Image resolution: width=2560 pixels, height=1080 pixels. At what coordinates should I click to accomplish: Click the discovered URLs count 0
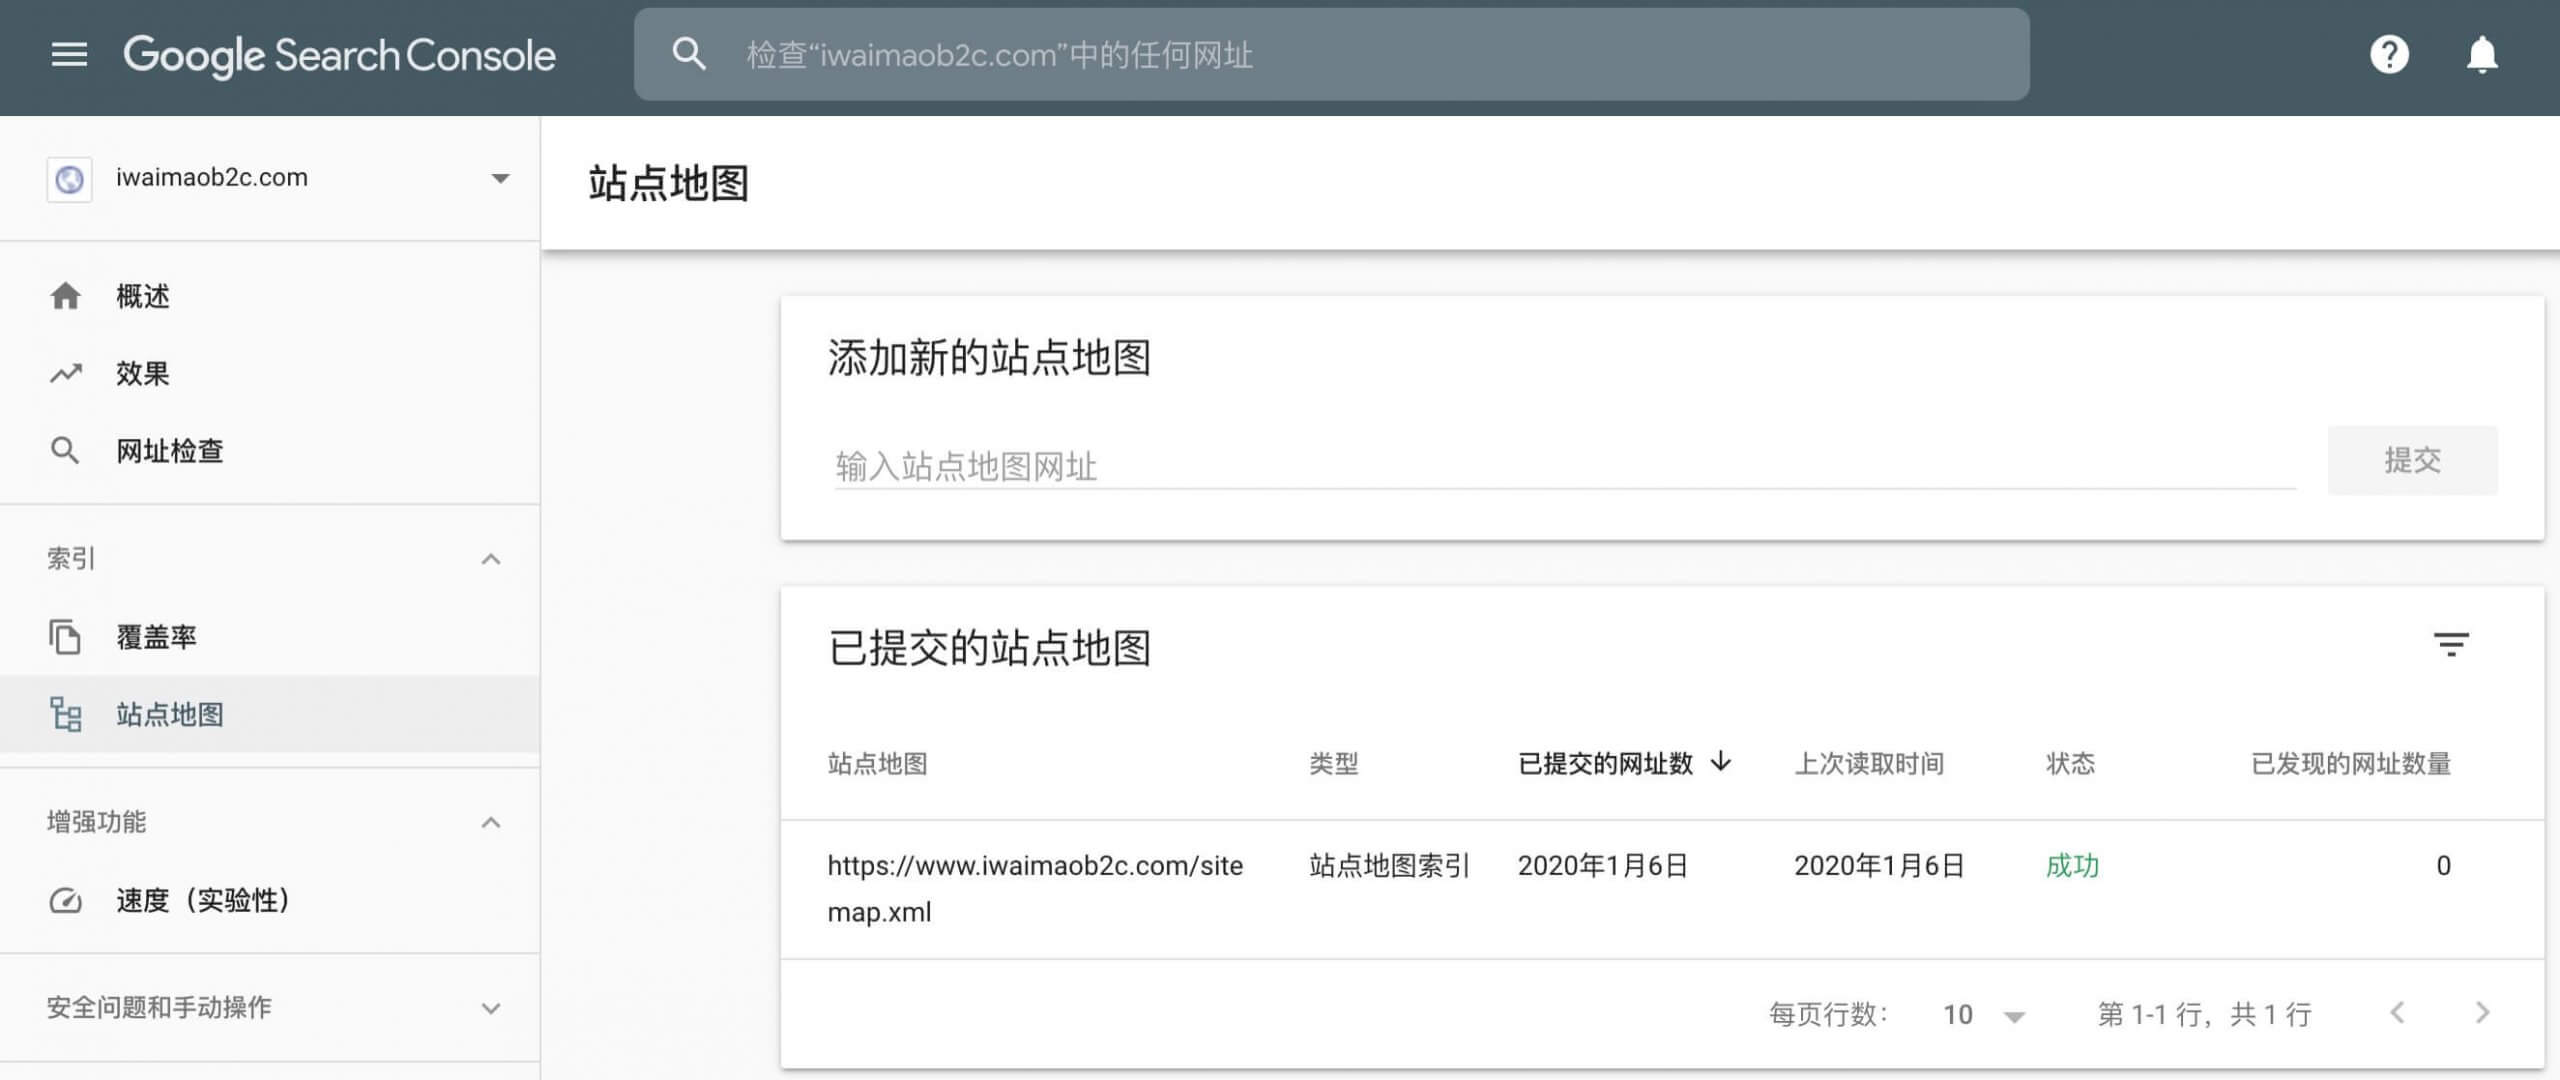tap(2443, 865)
